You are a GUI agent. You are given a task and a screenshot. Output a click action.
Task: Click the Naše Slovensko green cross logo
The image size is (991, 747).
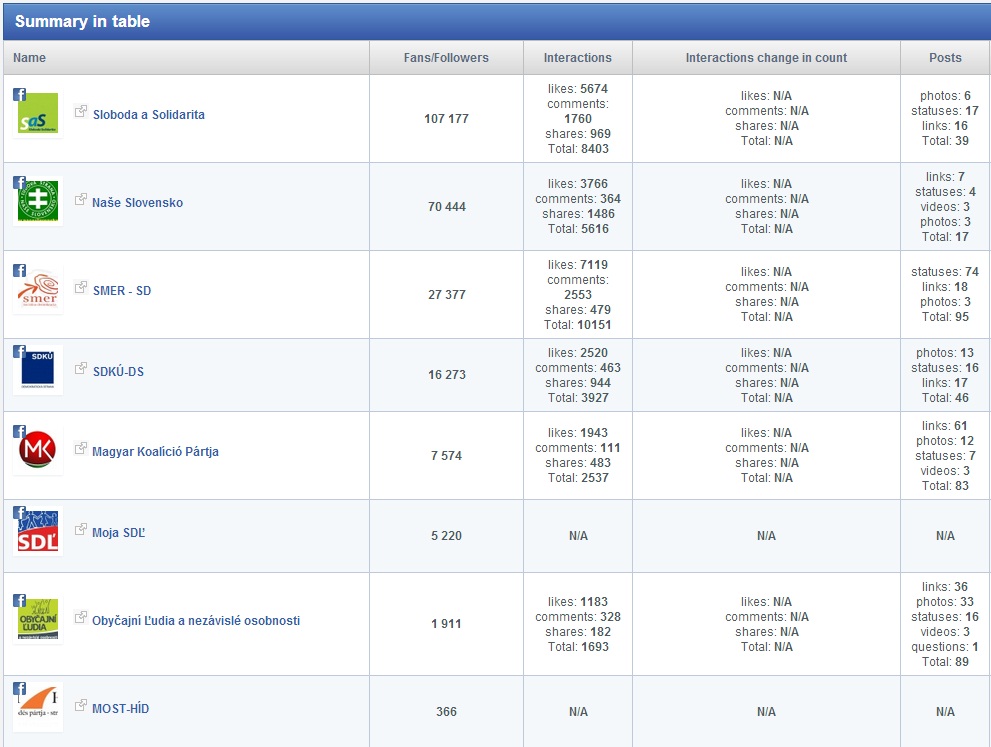tap(38, 201)
